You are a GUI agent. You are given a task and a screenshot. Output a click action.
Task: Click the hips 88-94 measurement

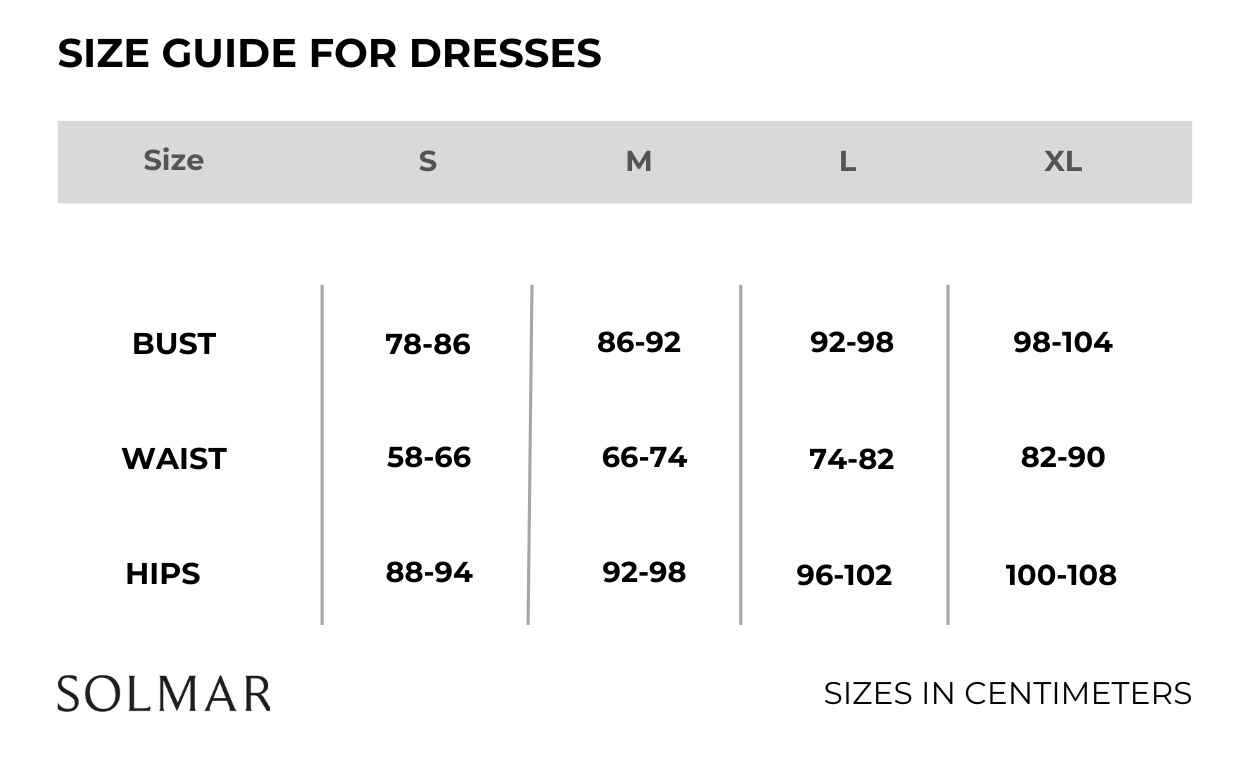pyautogui.click(x=429, y=572)
